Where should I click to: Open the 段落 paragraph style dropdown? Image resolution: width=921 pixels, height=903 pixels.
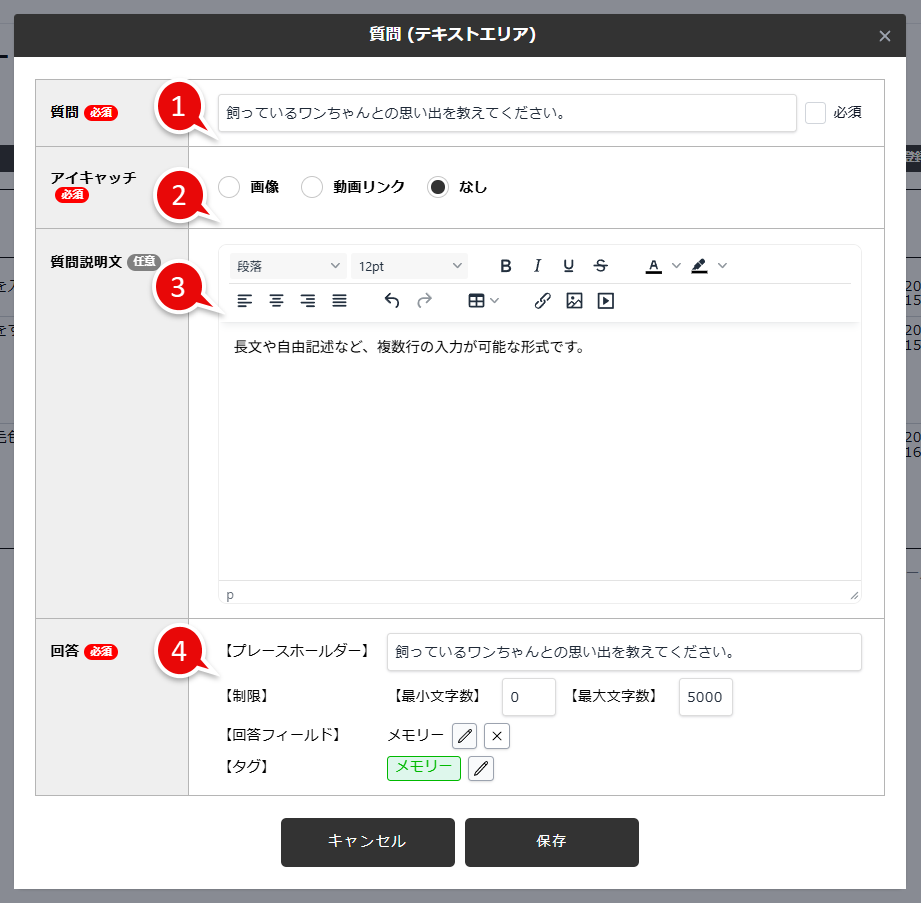click(288, 265)
